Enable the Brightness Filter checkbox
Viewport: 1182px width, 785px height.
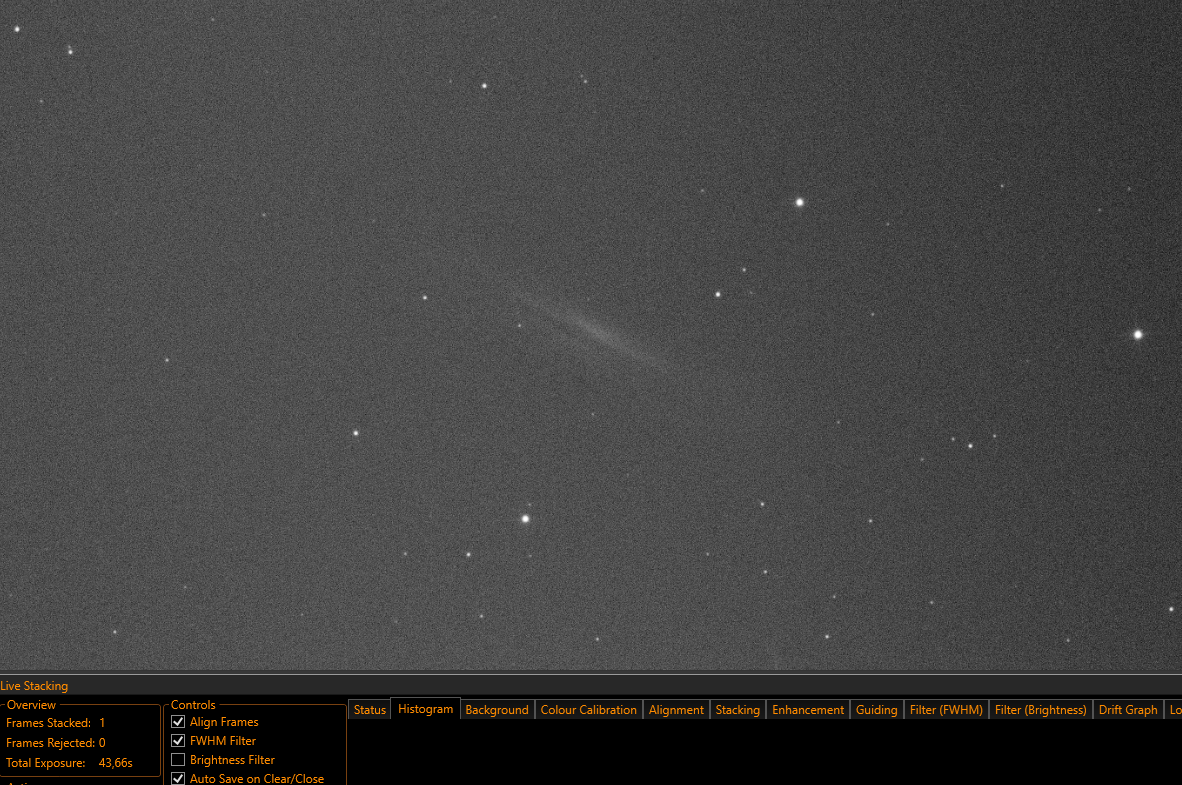point(179,760)
